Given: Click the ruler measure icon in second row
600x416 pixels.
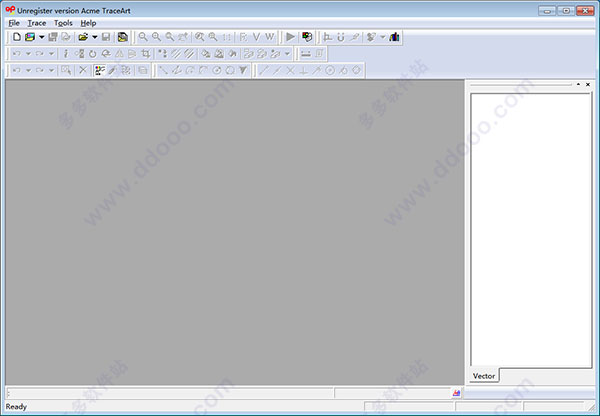Looking at the screenshot, I should pos(305,54).
